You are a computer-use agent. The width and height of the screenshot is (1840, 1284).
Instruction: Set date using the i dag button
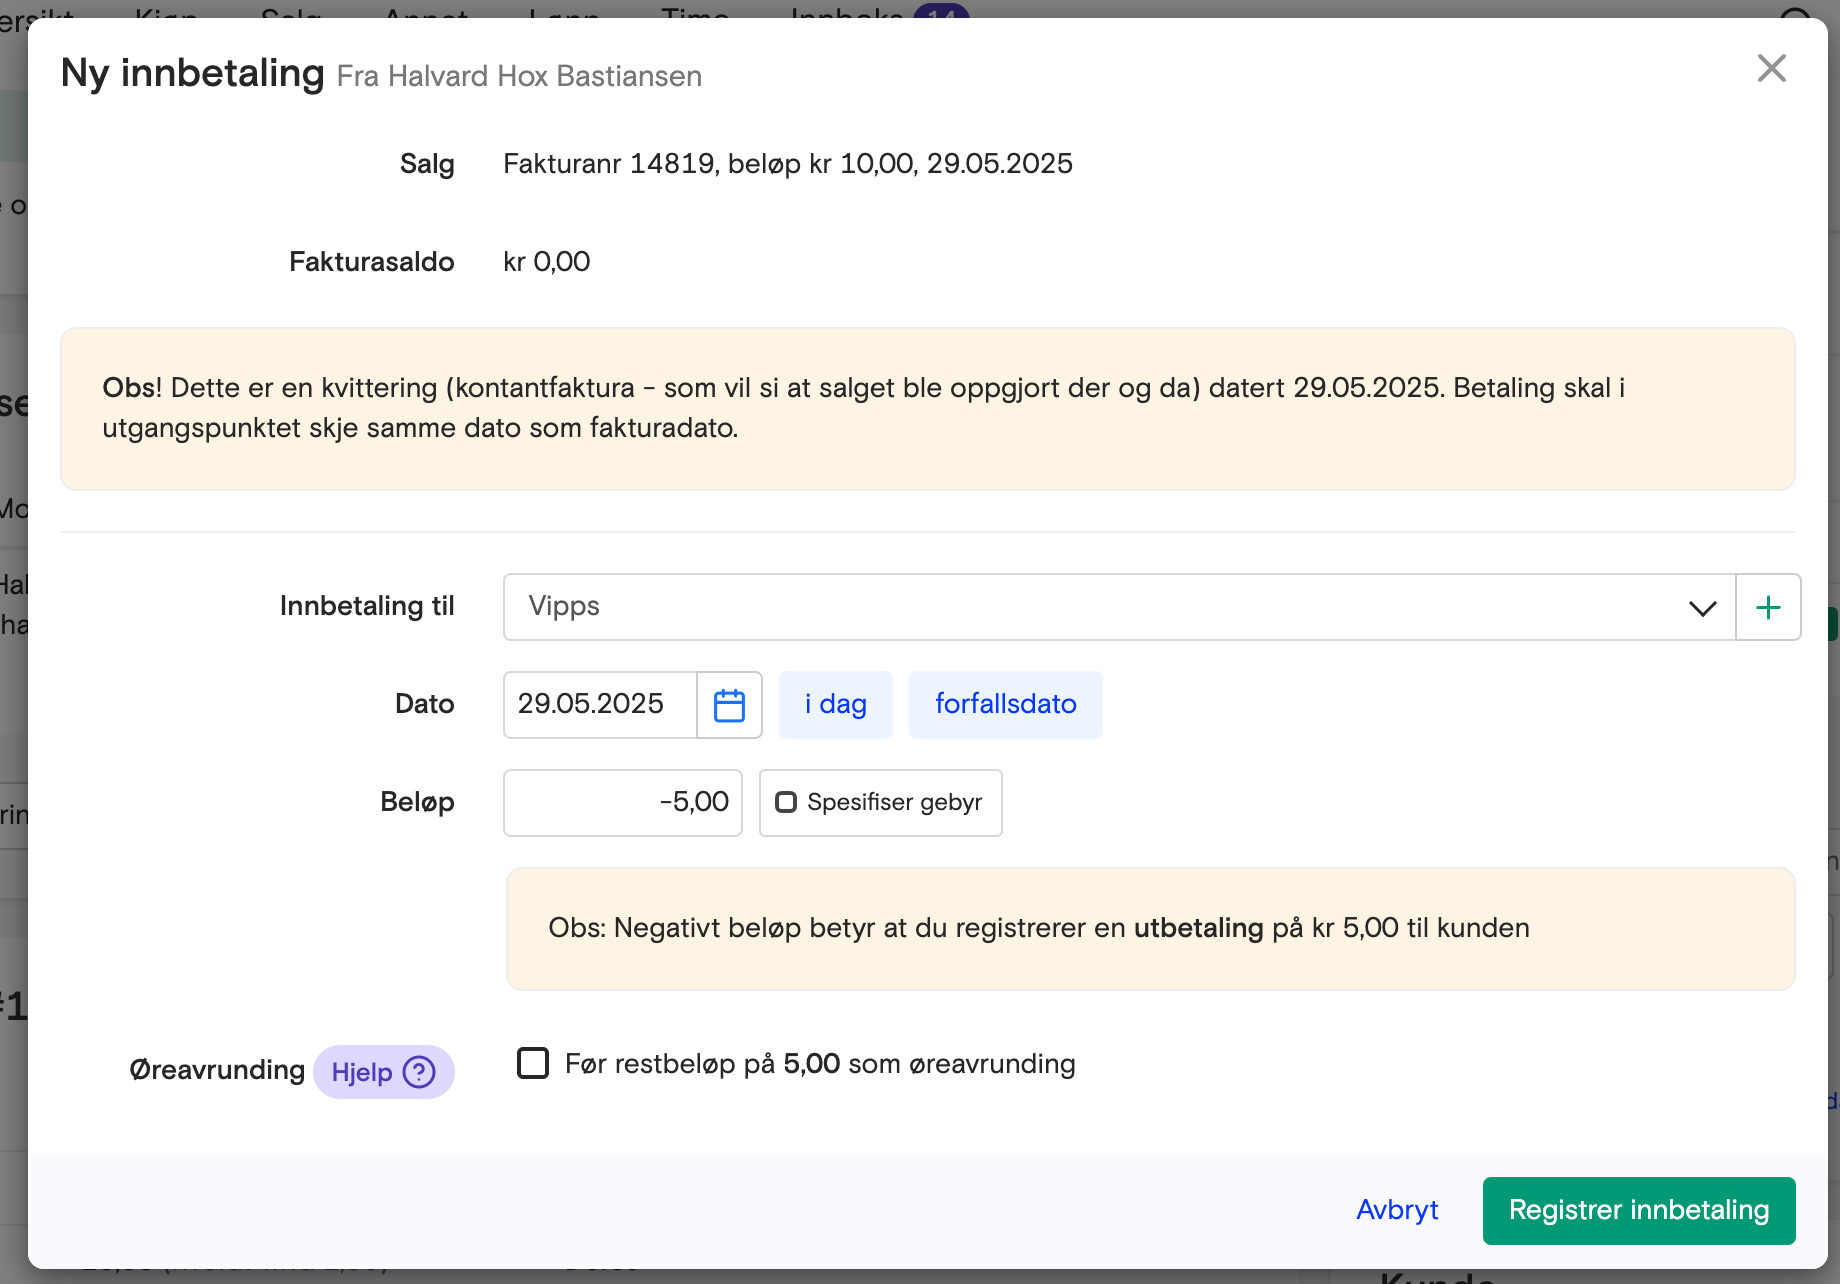835,704
